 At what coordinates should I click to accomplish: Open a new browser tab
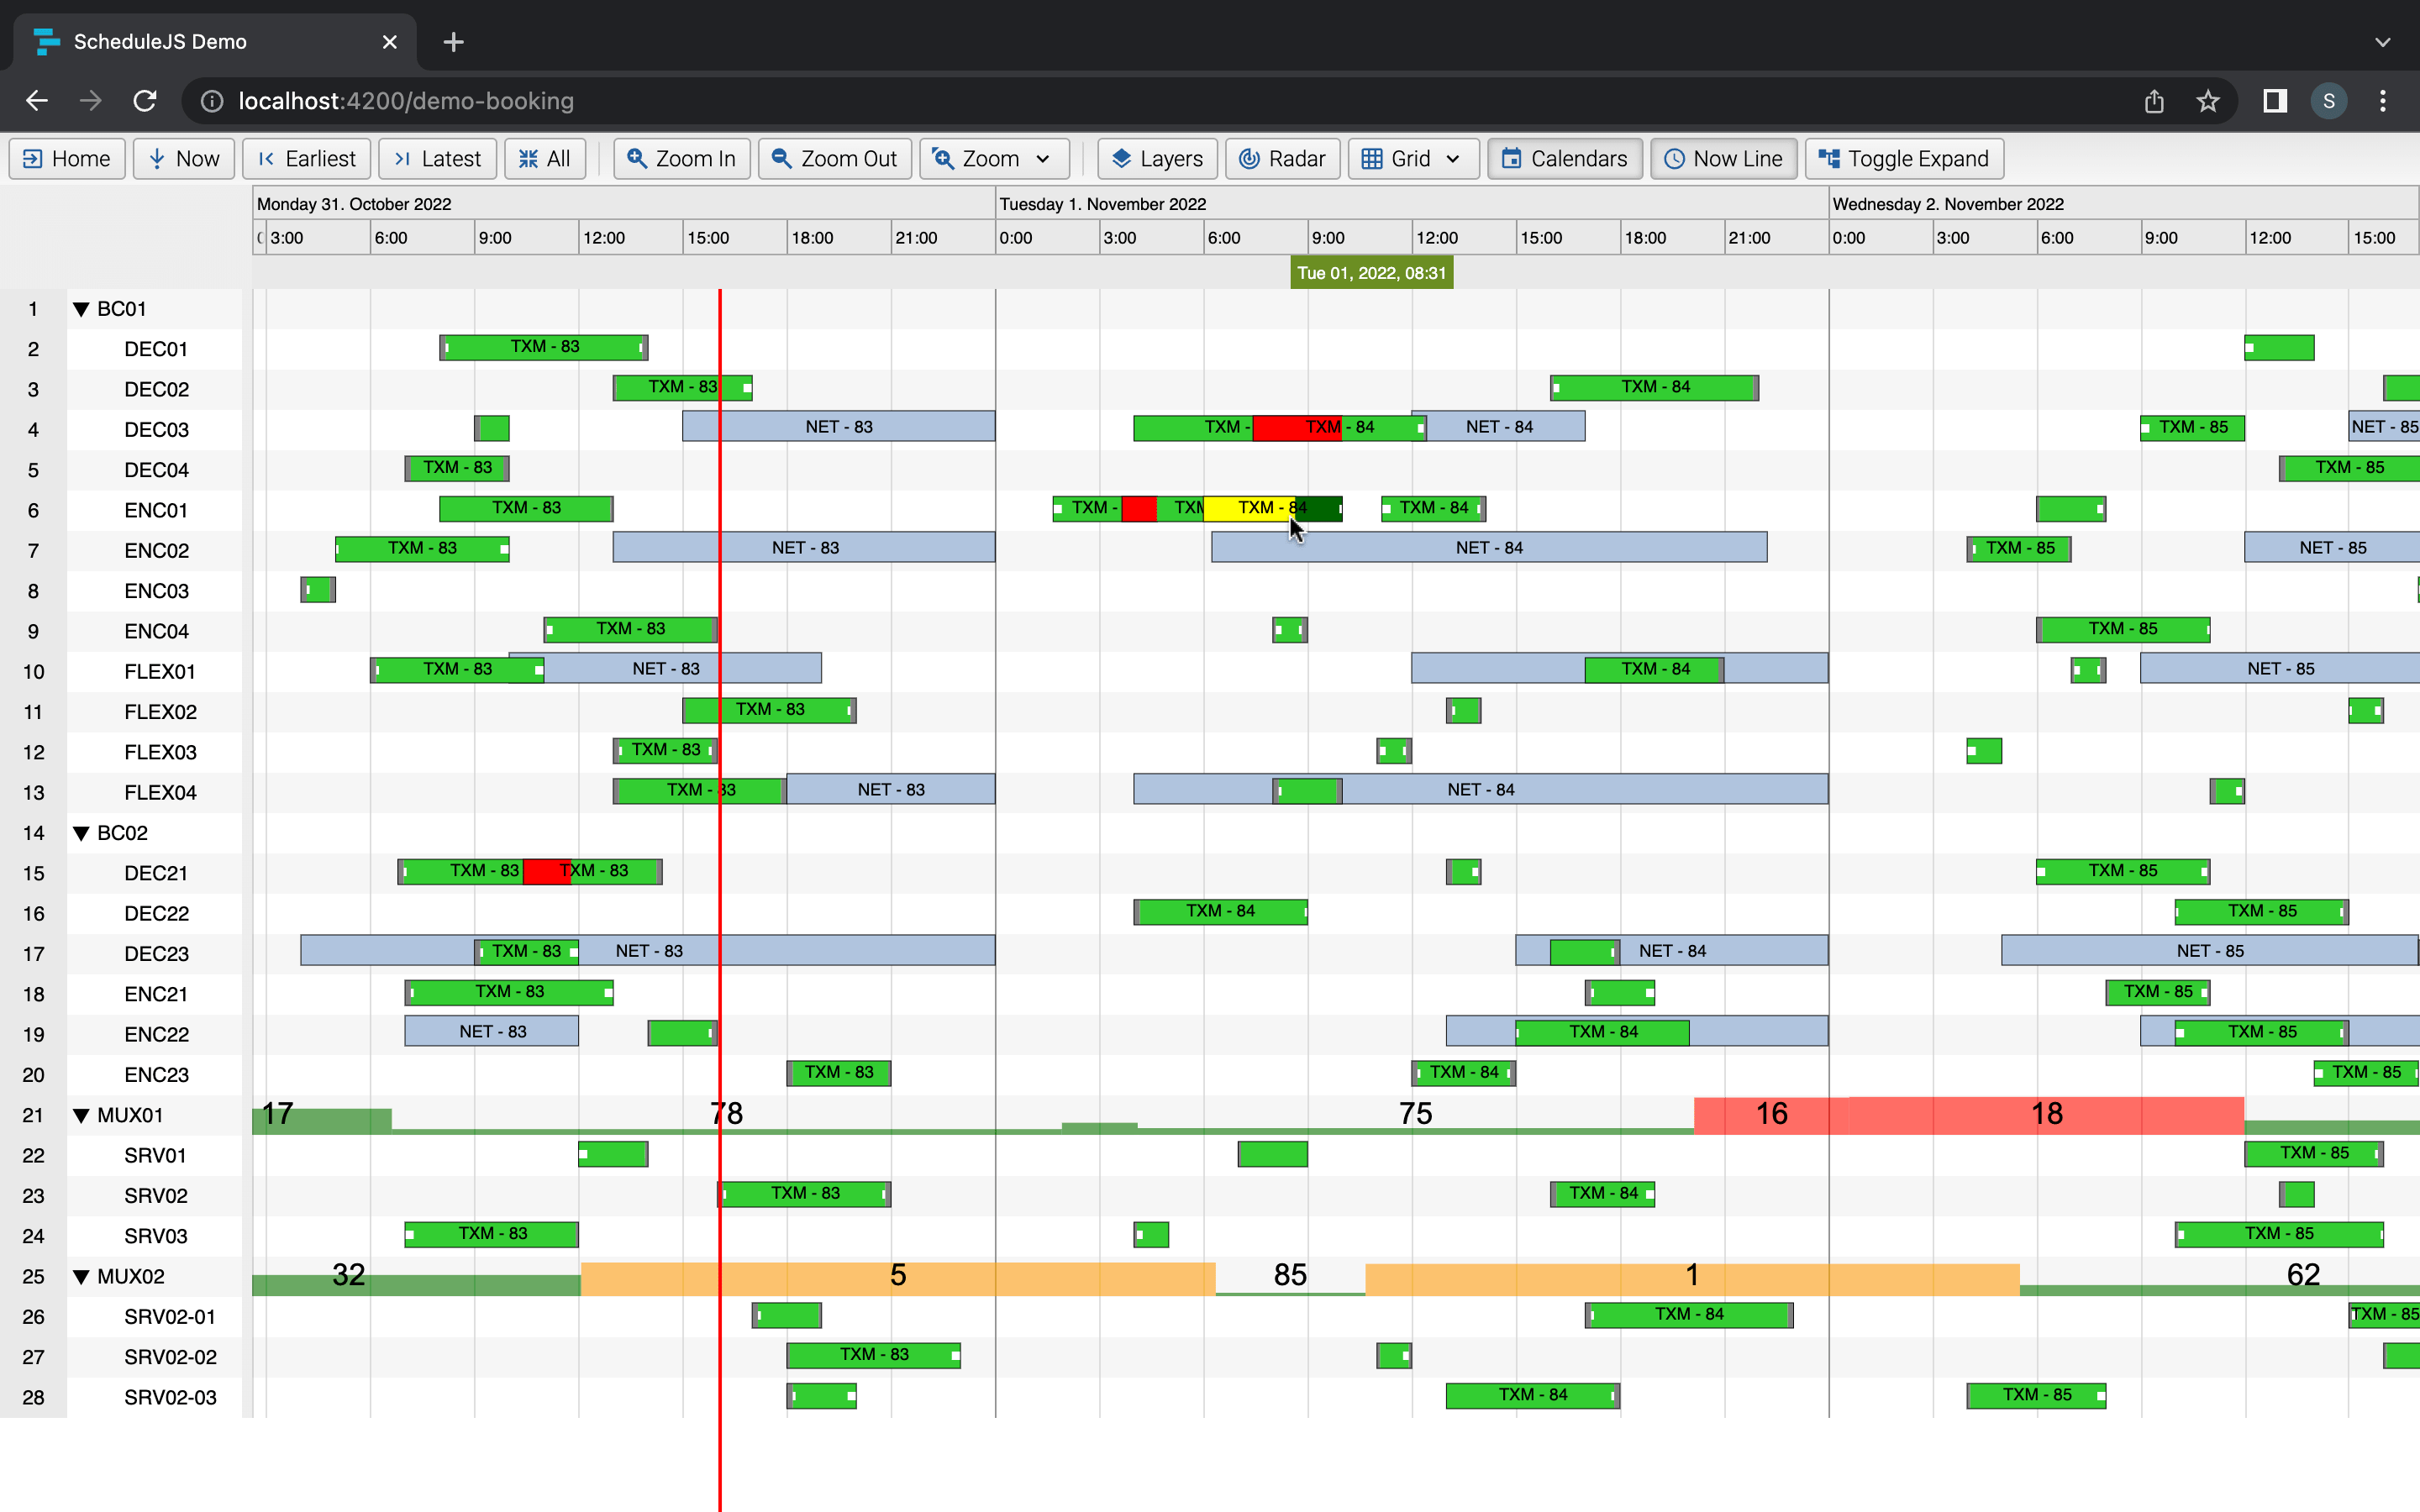[453, 41]
